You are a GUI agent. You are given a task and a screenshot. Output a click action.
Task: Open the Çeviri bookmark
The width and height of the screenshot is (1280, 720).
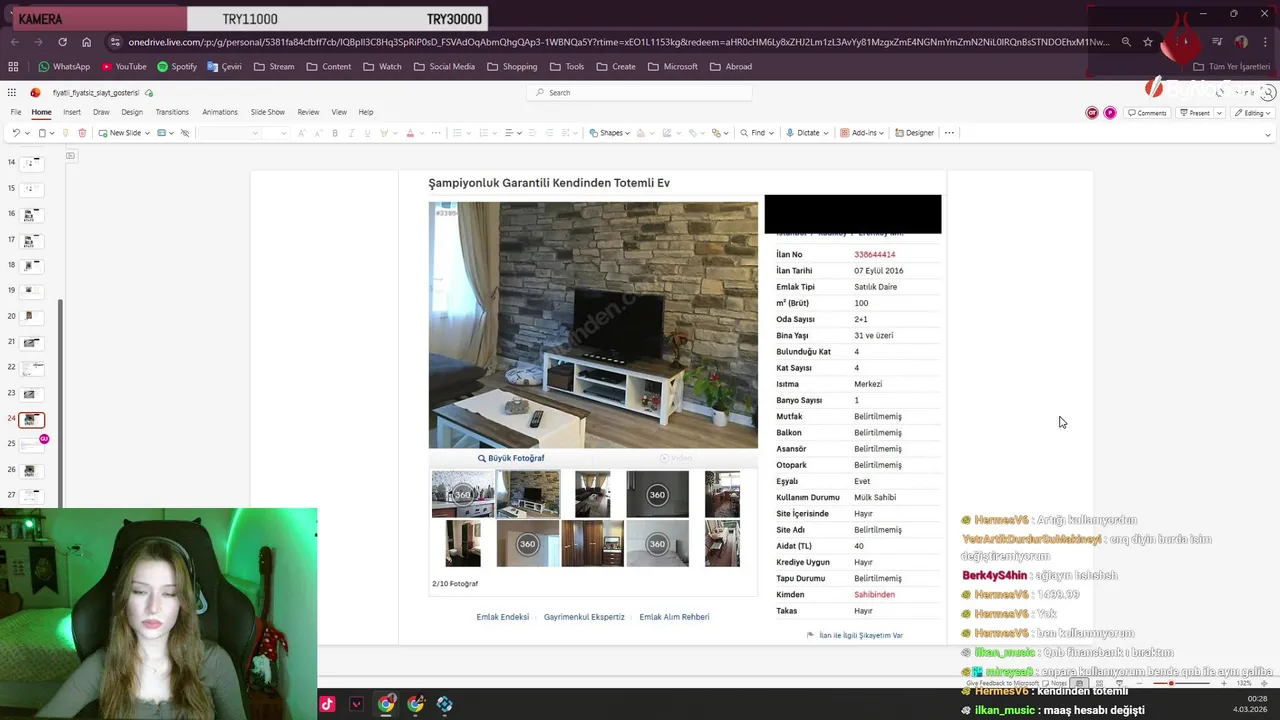(224, 67)
